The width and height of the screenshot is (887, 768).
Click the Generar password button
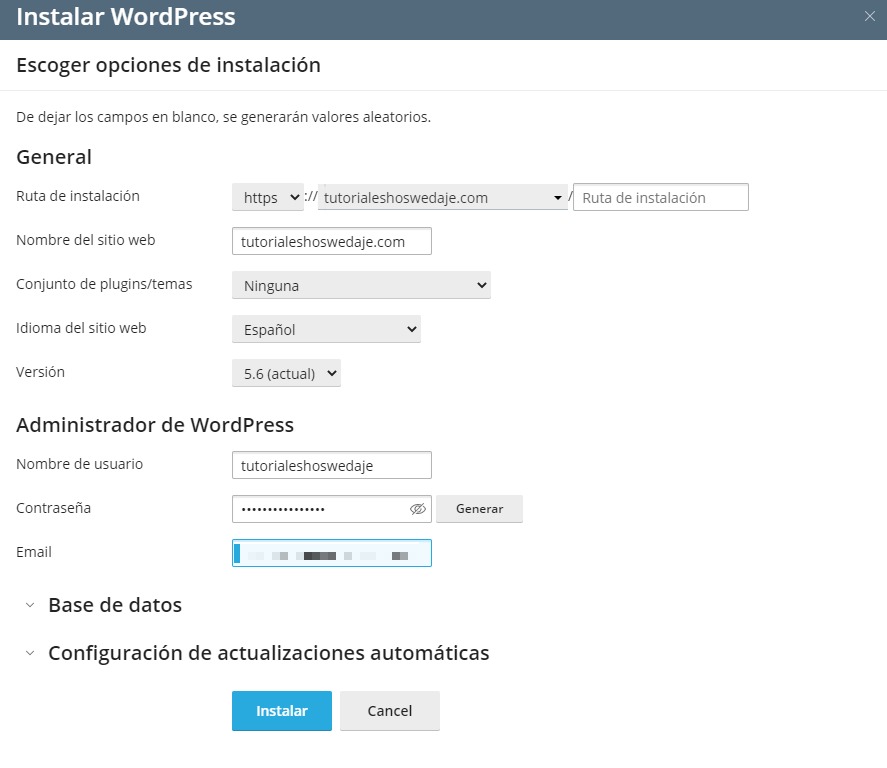479,509
